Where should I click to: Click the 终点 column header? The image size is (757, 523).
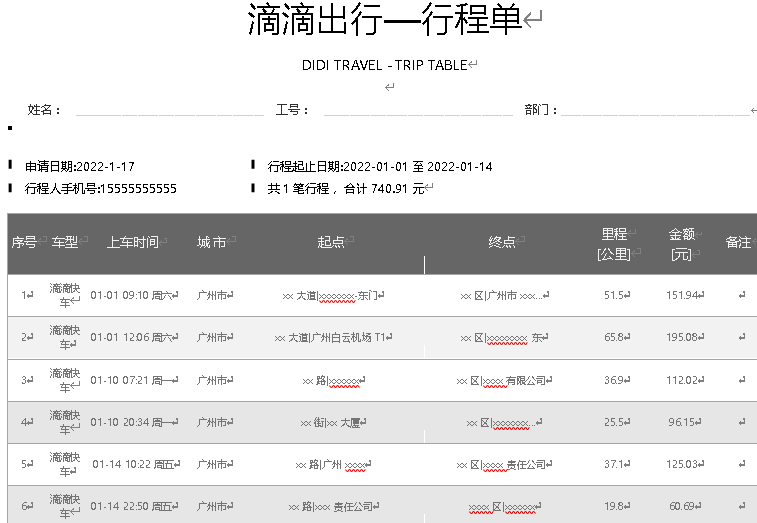502,242
